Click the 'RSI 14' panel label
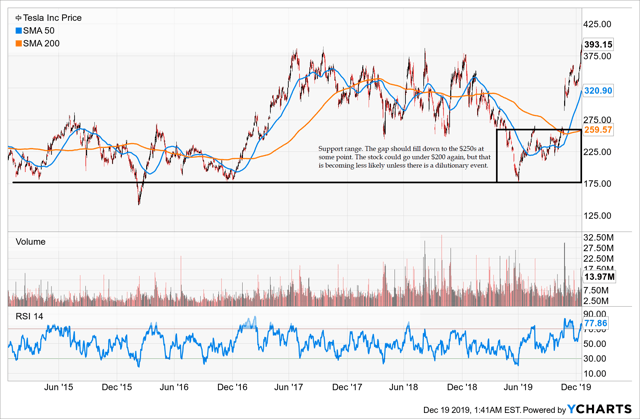This screenshot has width=640, height=419. [x=29, y=316]
